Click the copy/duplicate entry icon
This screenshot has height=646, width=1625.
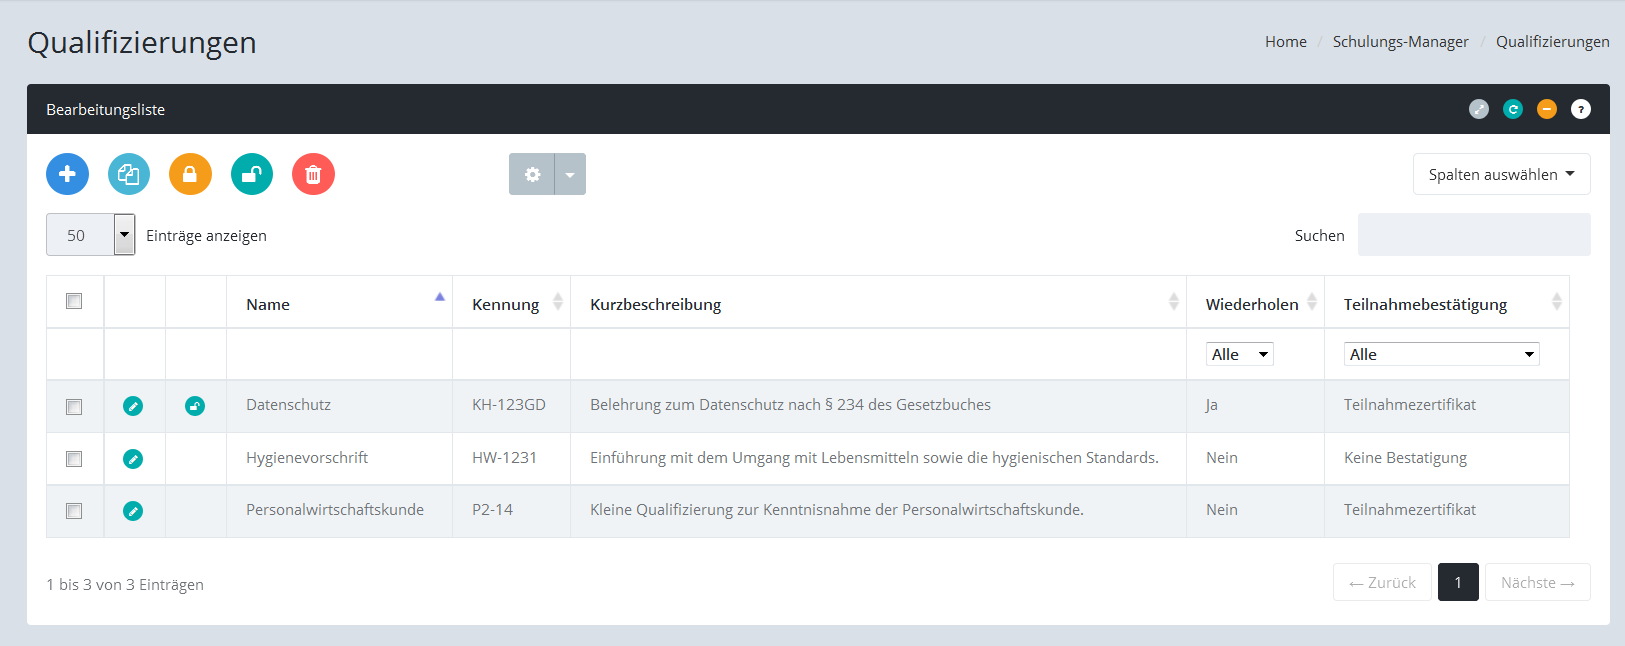[x=129, y=174]
